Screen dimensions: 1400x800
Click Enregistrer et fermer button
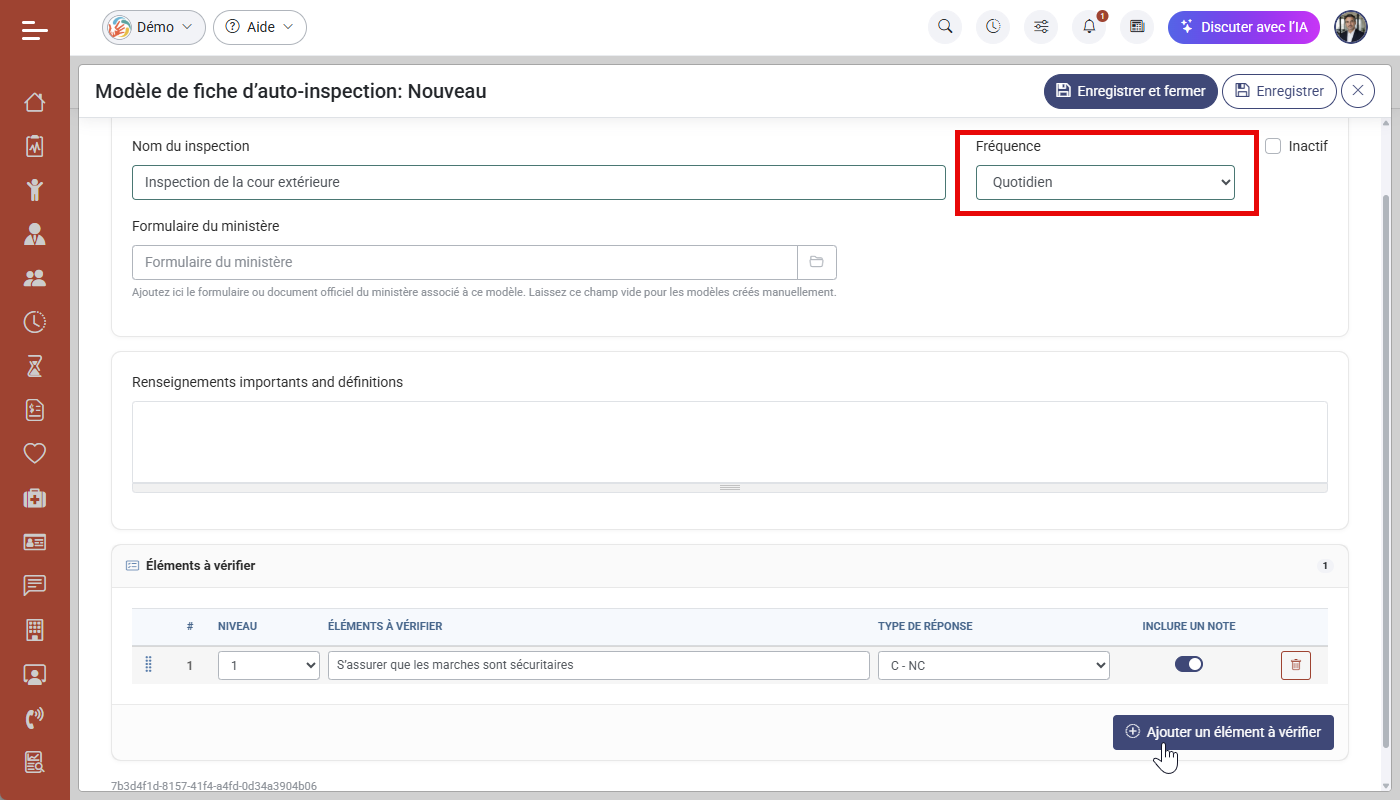[1131, 91]
